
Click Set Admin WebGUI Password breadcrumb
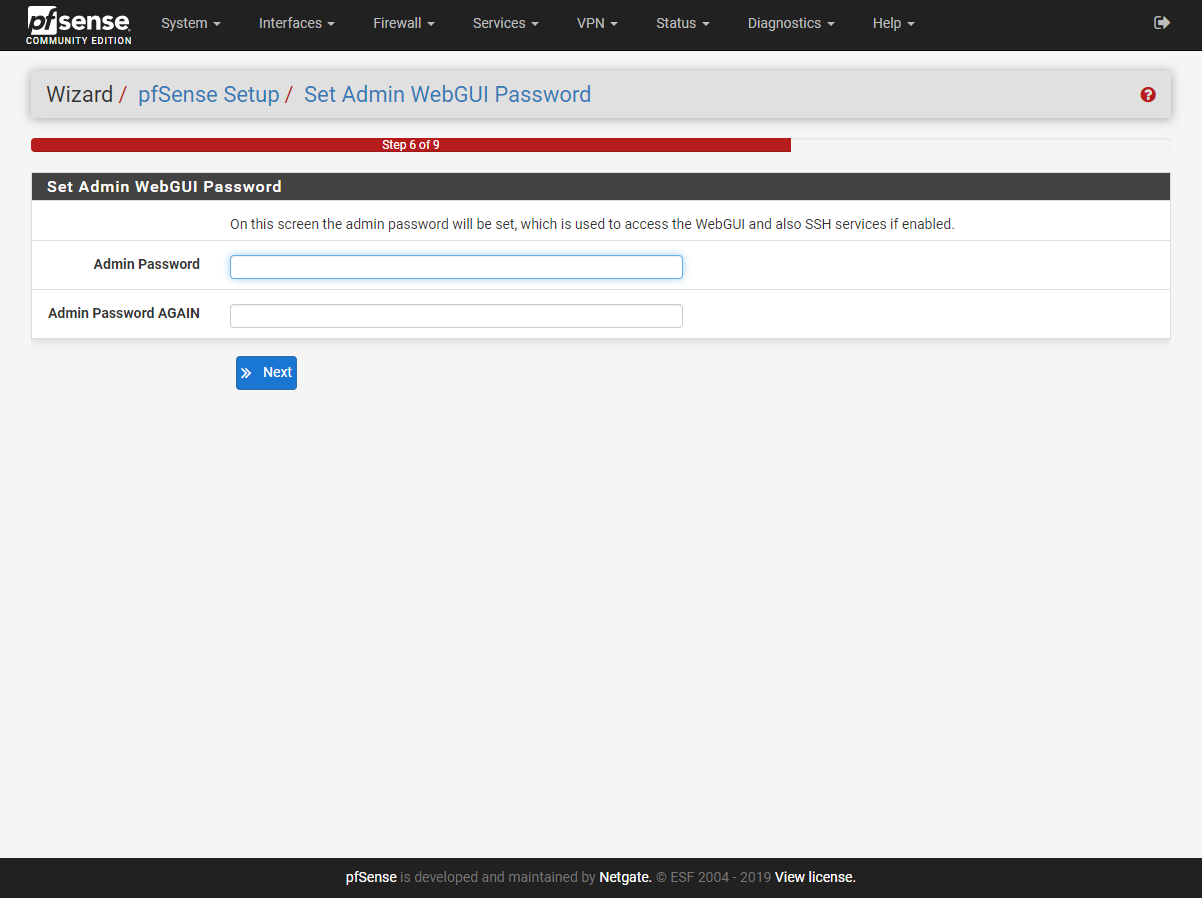click(447, 95)
